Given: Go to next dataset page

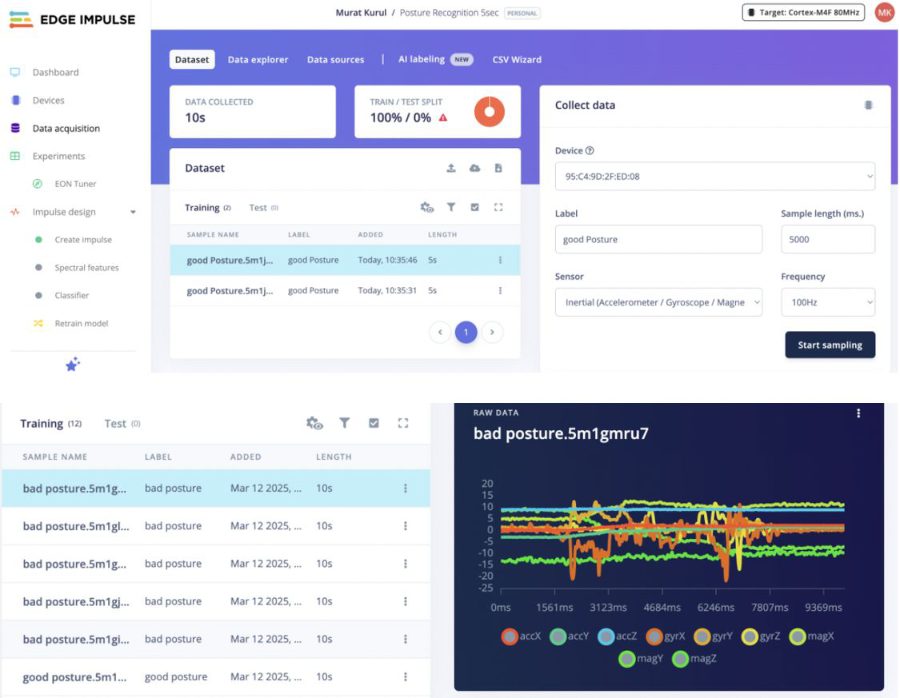Looking at the screenshot, I should pos(492,332).
